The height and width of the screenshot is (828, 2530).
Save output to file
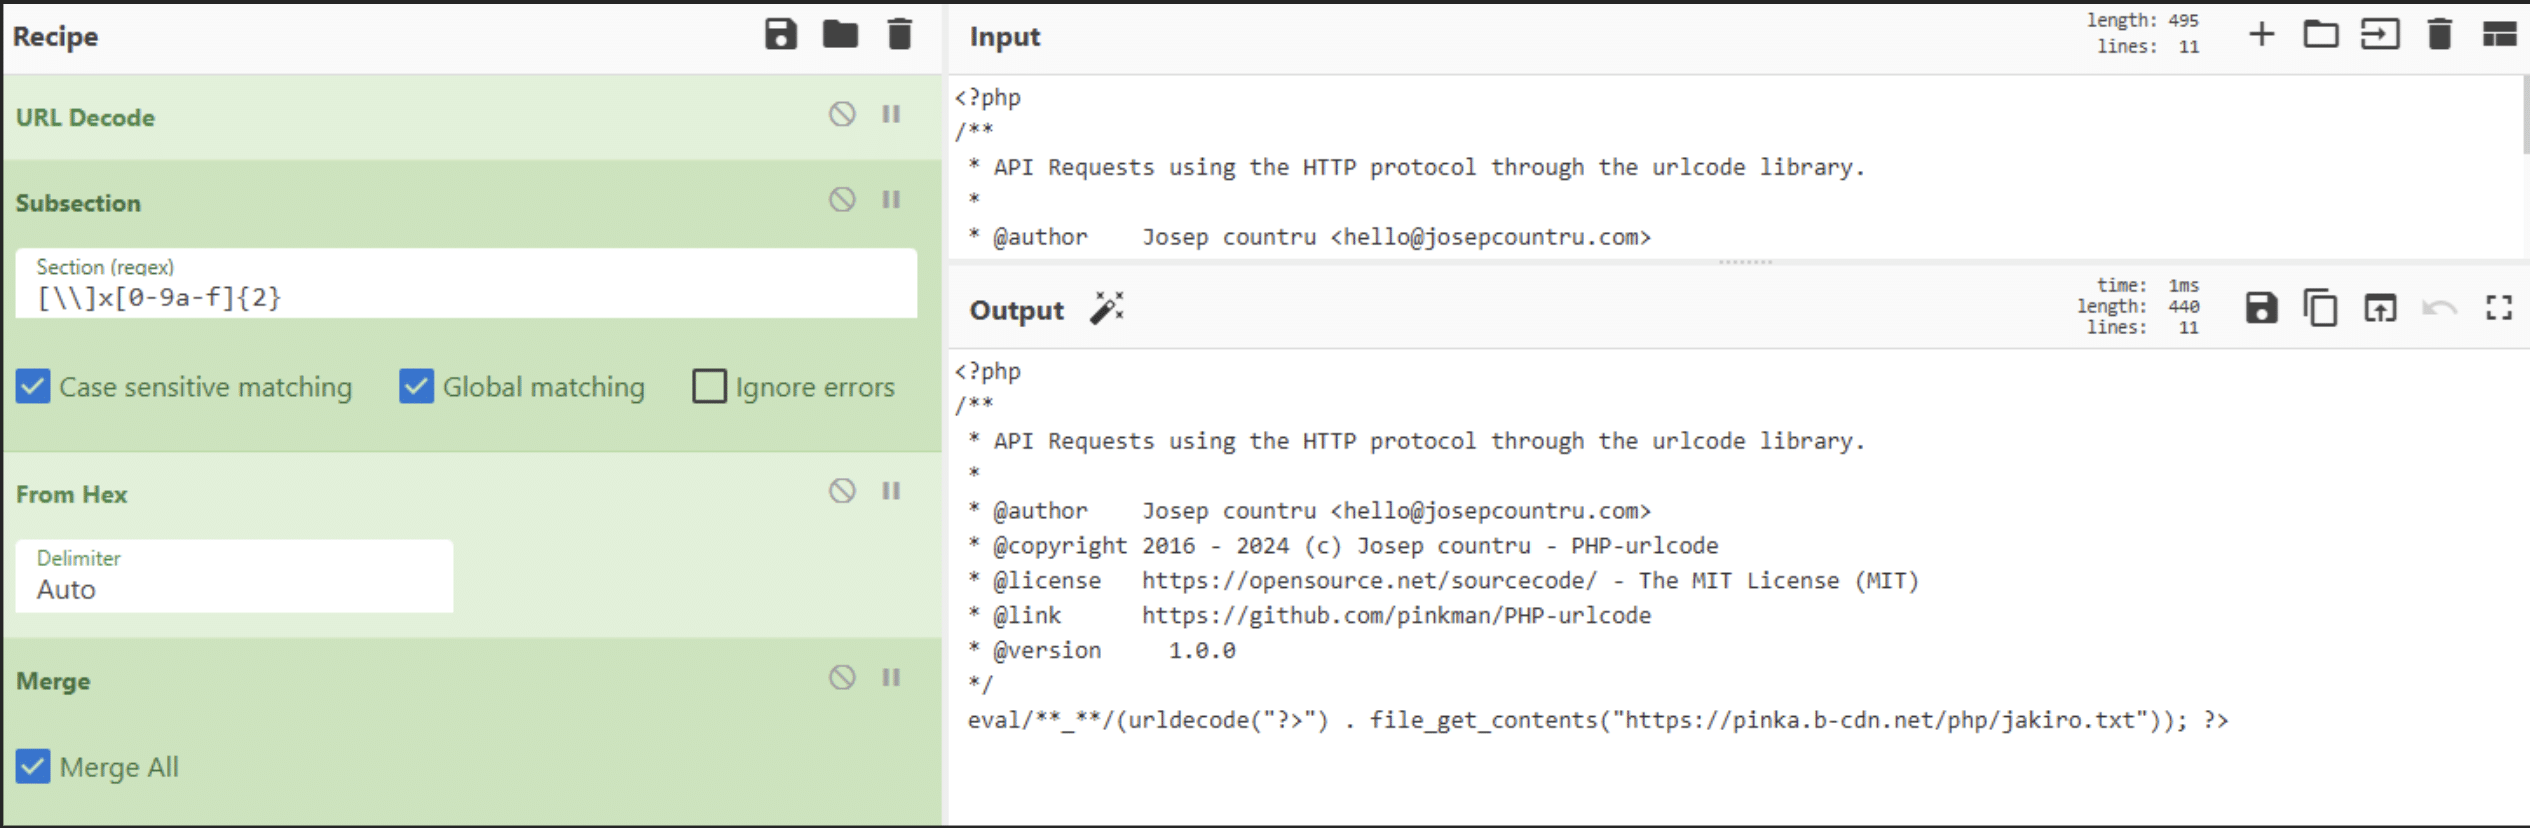click(2261, 308)
